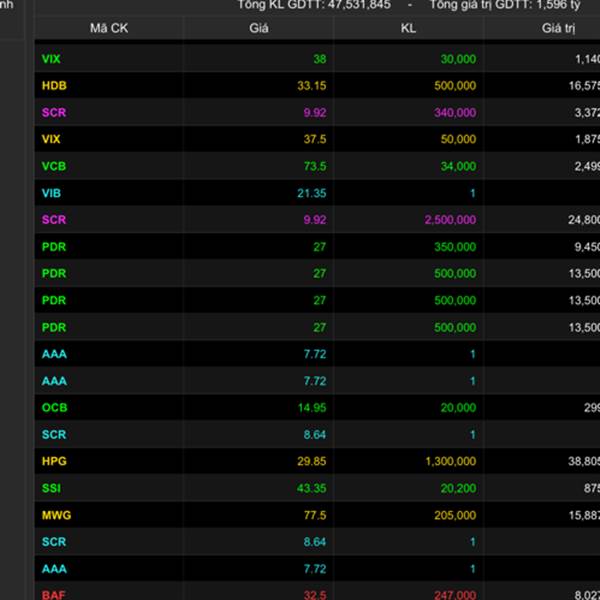Click the price 38 cell
Screen dimensions: 600x600
click(320, 59)
